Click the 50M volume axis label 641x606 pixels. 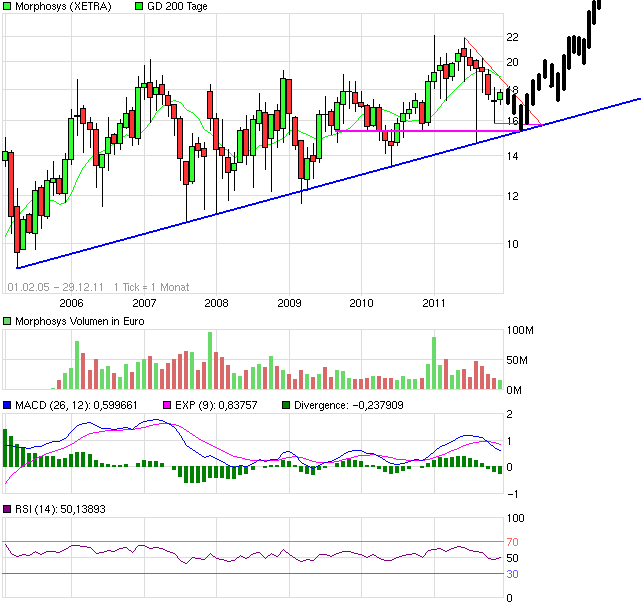[x=517, y=360]
